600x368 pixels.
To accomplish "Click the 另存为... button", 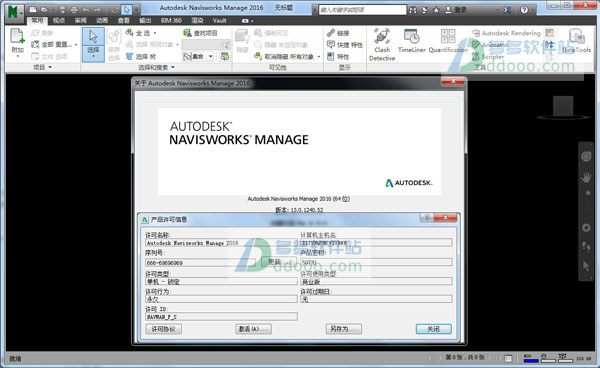I will 344,329.
